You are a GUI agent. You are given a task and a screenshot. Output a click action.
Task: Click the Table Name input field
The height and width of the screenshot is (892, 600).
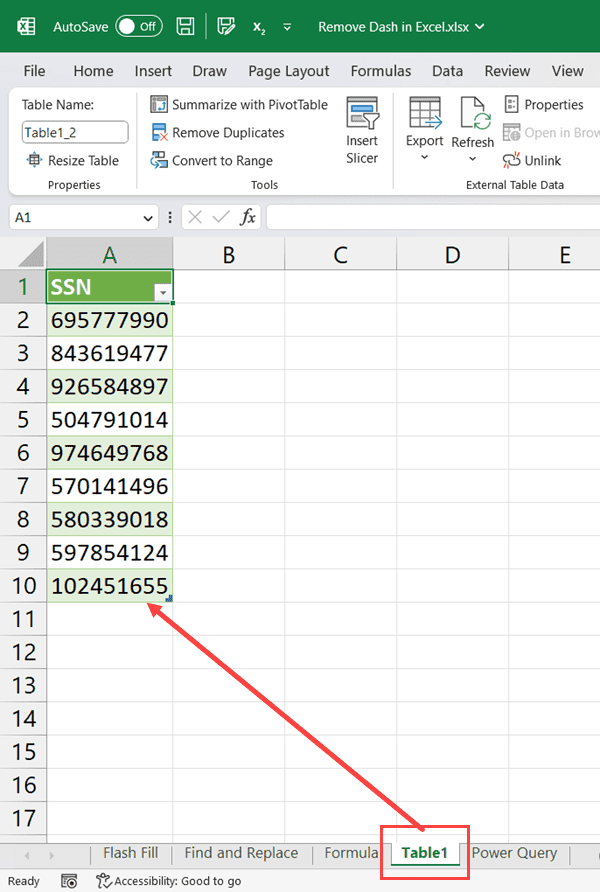pyautogui.click(x=75, y=132)
